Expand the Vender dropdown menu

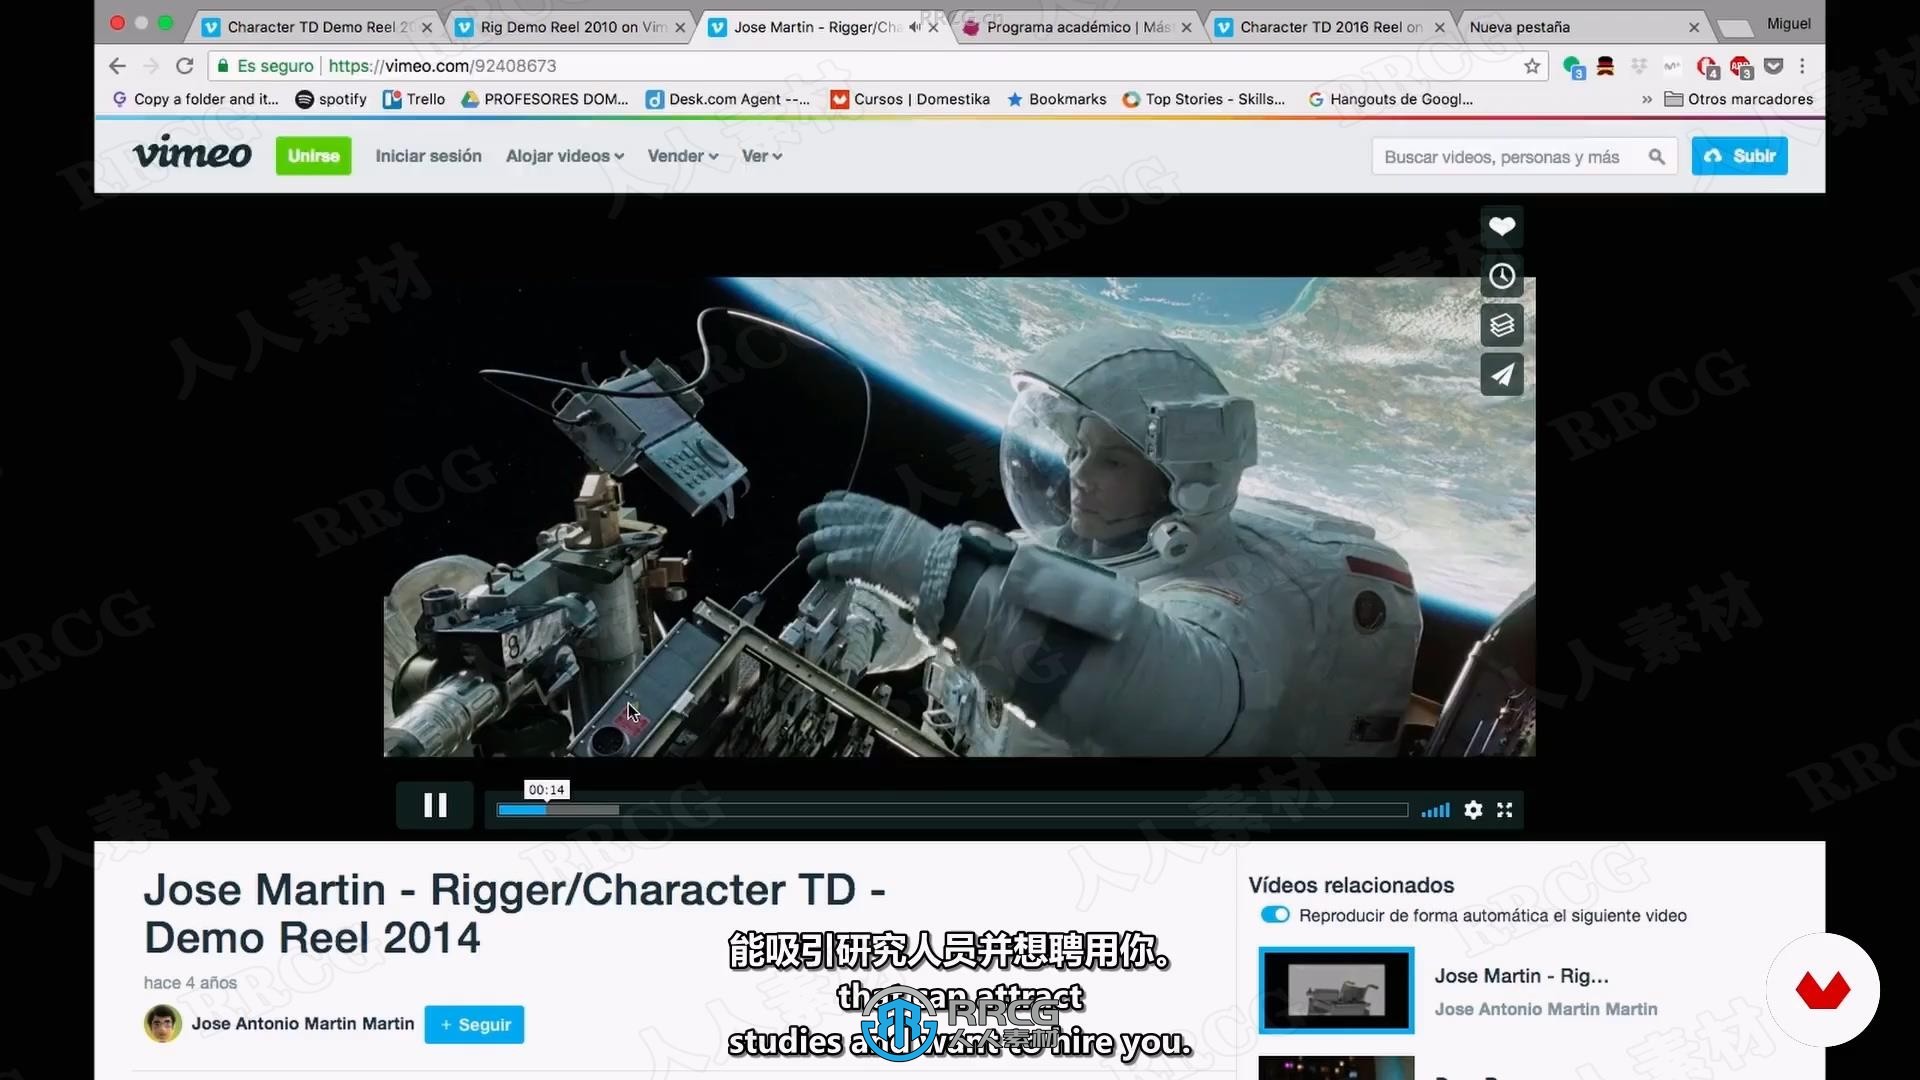tap(683, 156)
